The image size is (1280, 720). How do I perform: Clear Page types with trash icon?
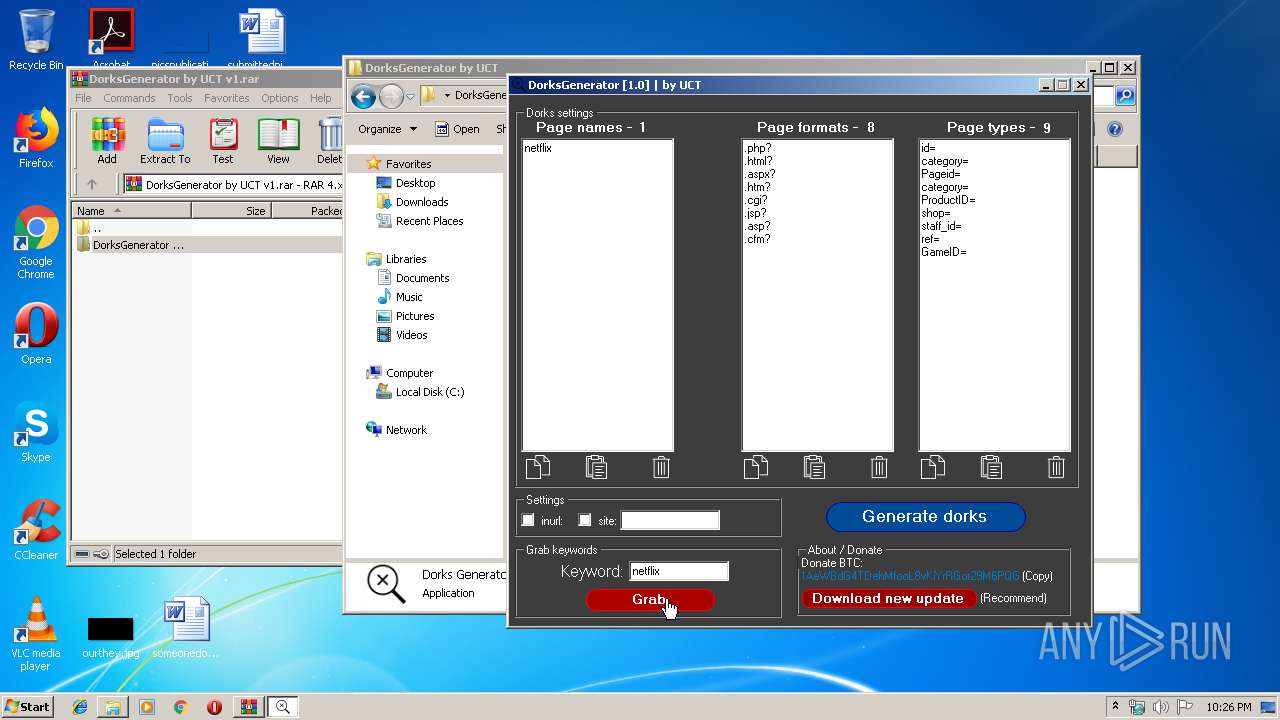tap(1056, 467)
